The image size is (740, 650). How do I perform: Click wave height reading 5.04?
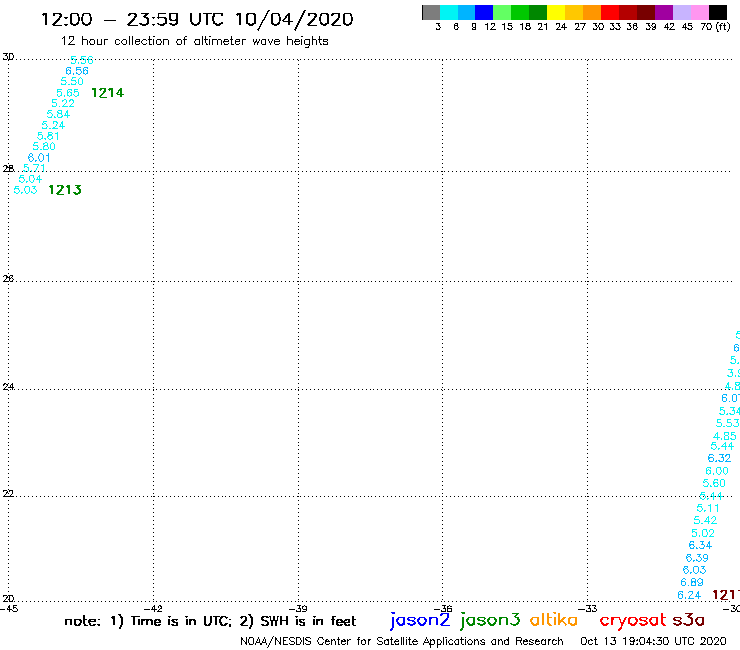click(x=30, y=179)
